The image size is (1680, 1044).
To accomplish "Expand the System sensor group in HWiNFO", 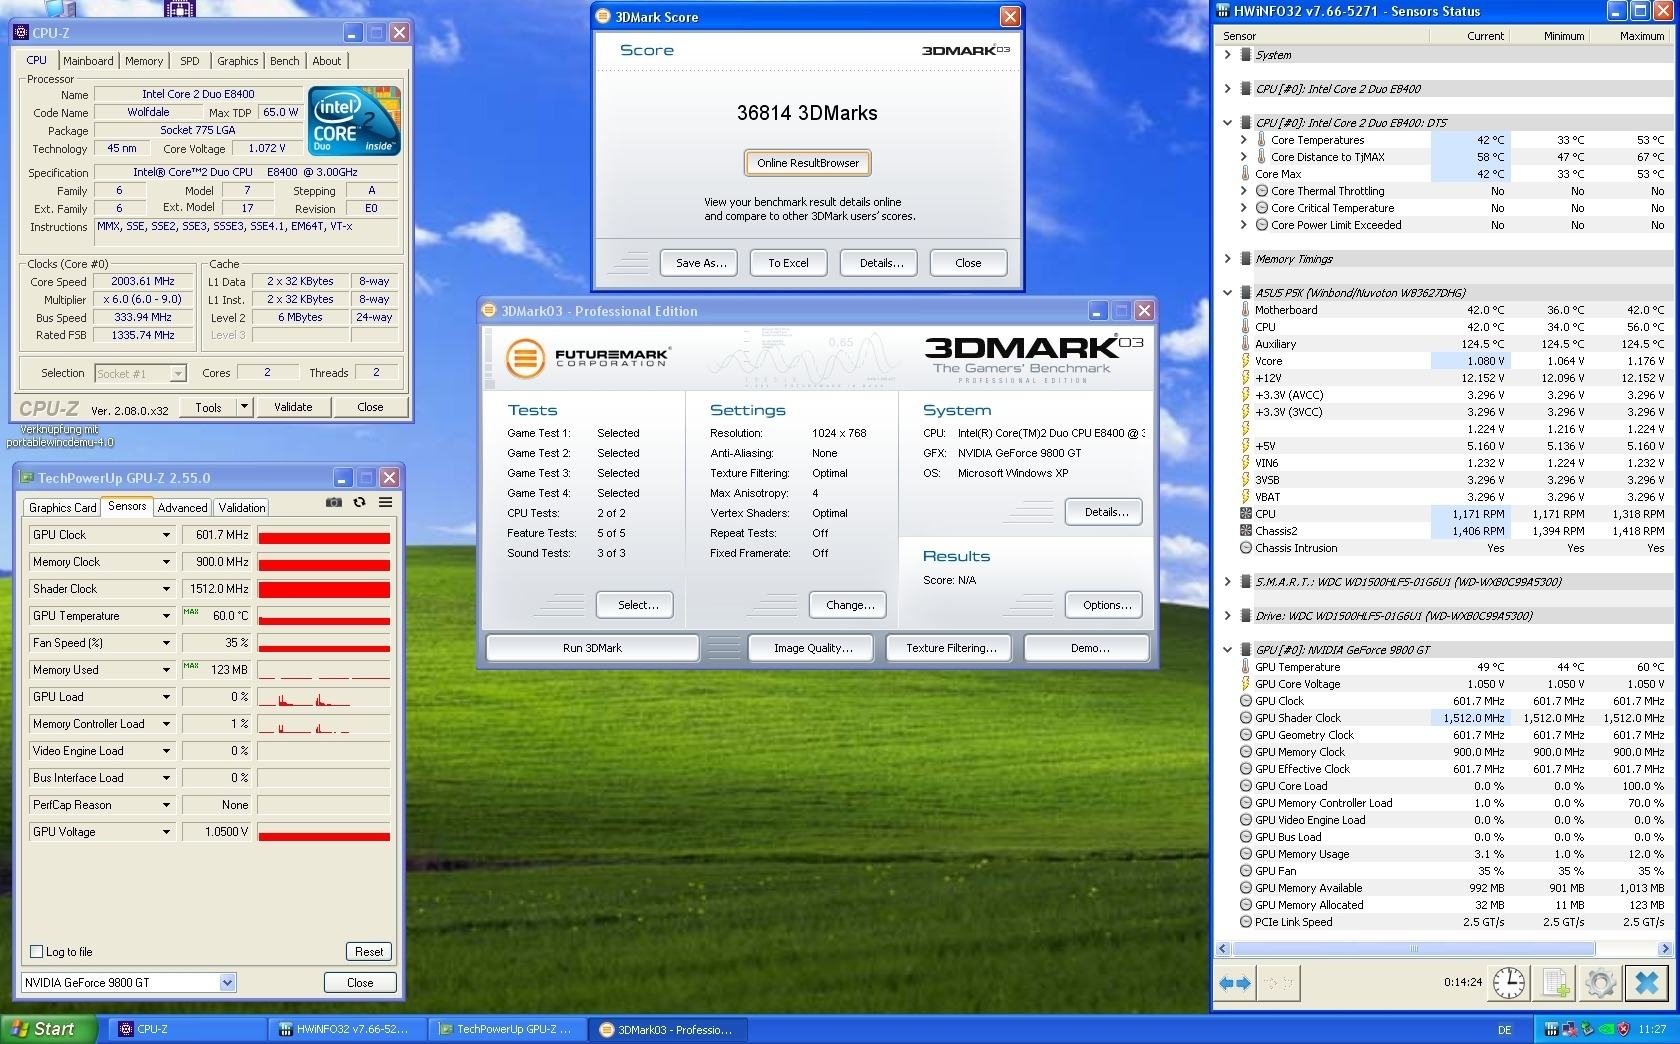I will [1227, 55].
